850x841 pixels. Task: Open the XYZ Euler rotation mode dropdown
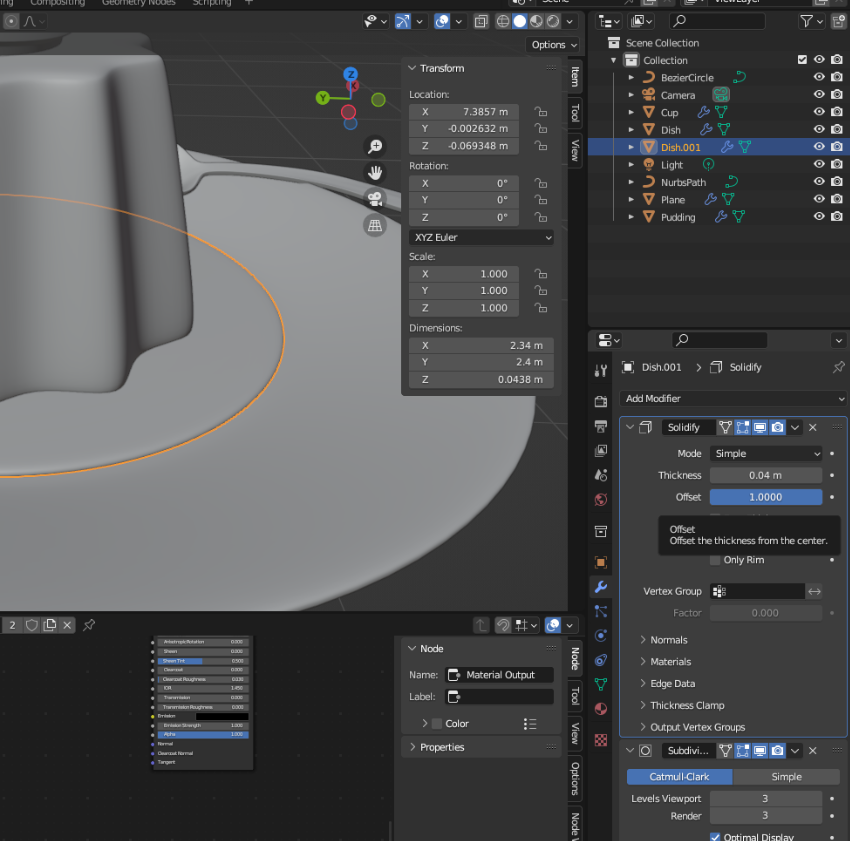[x=481, y=237]
